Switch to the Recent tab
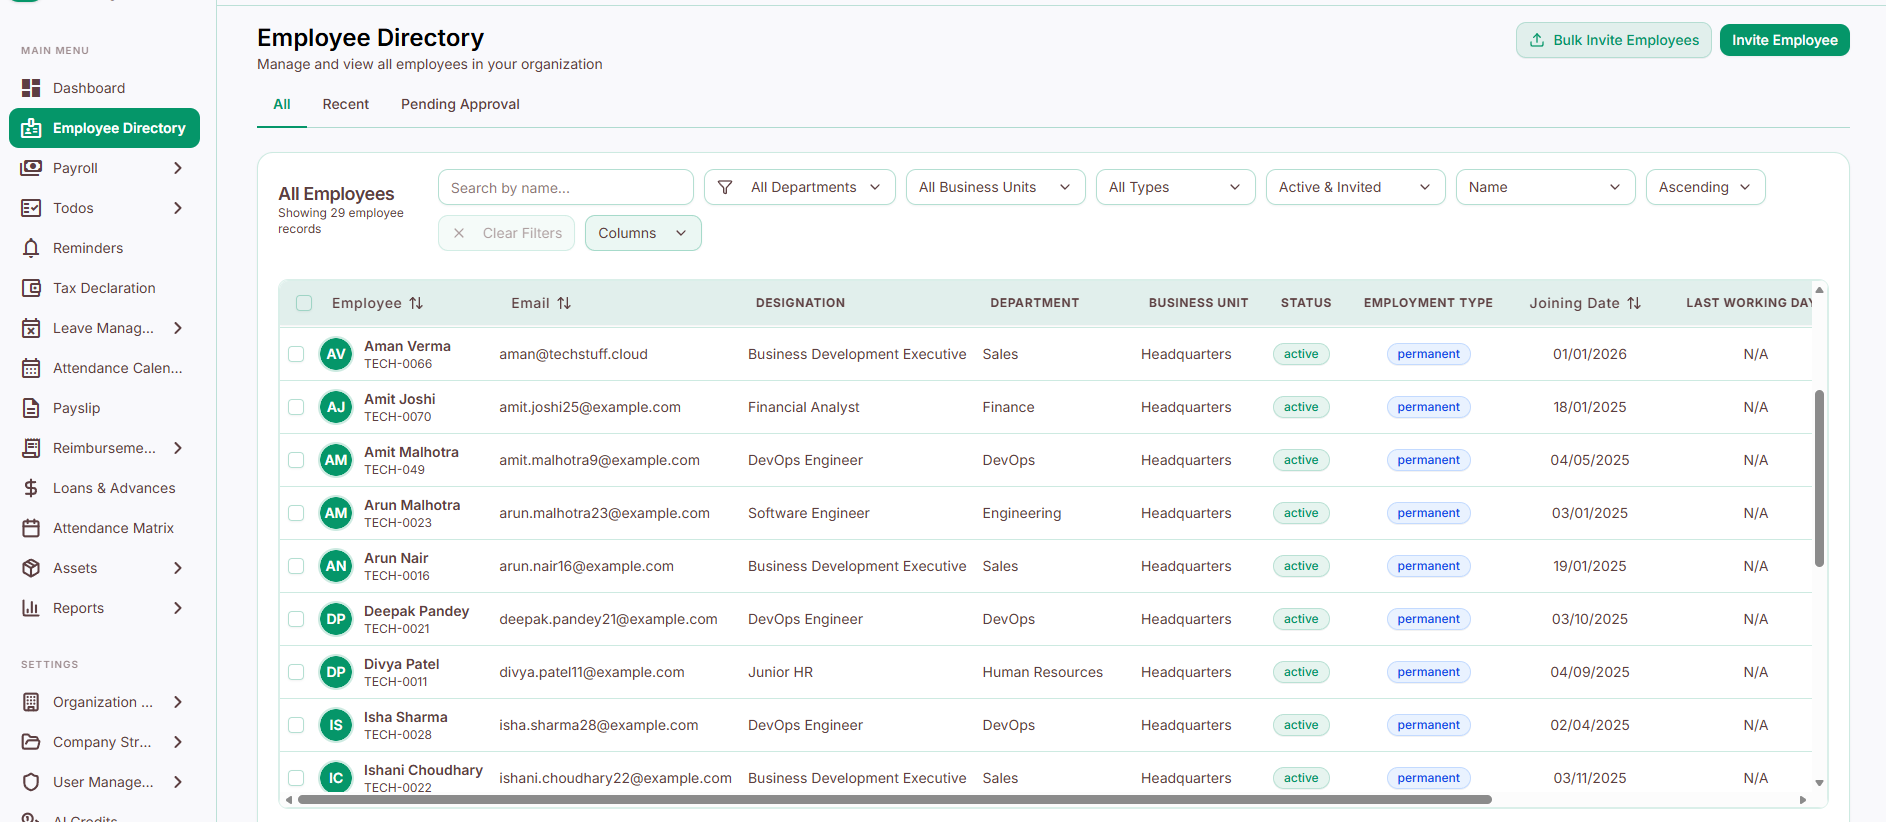This screenshot has width=1886, height=822. [346, 104]
